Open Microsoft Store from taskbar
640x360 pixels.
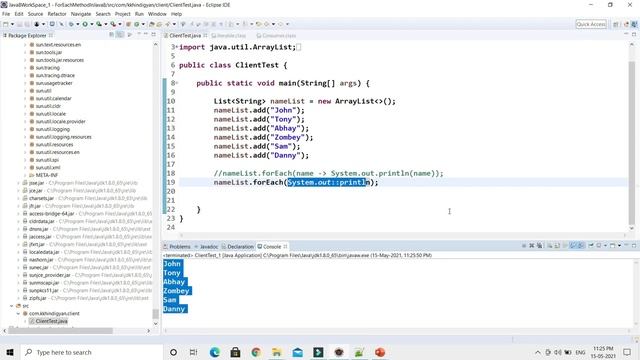click(x=236, y=352)
